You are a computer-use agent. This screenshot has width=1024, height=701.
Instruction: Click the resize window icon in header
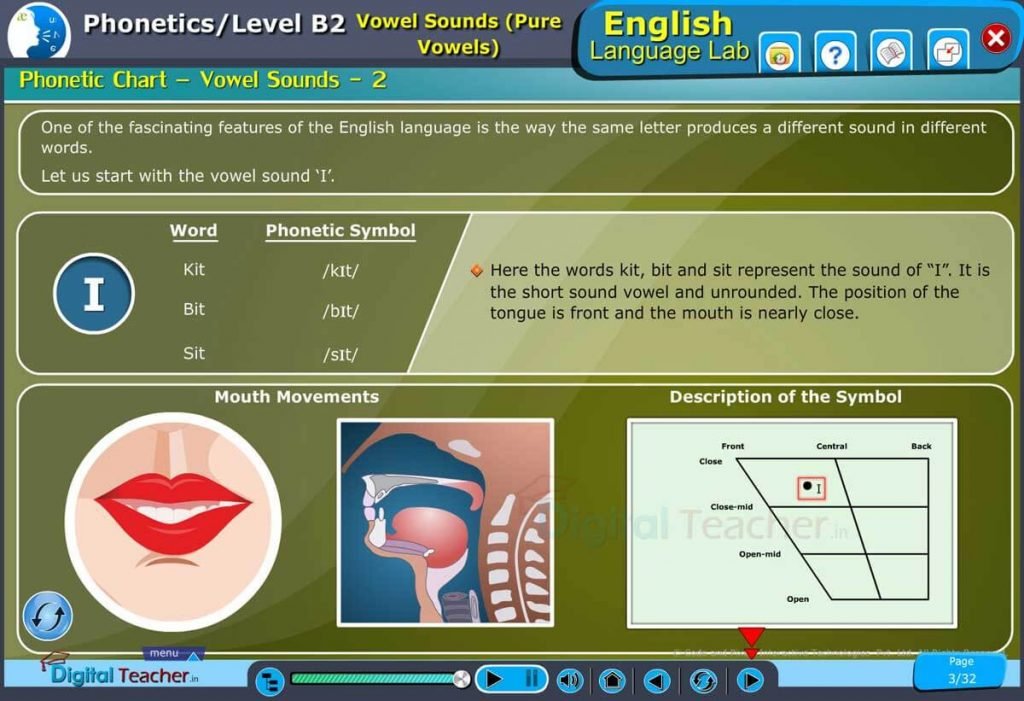[x=948, y=52]
